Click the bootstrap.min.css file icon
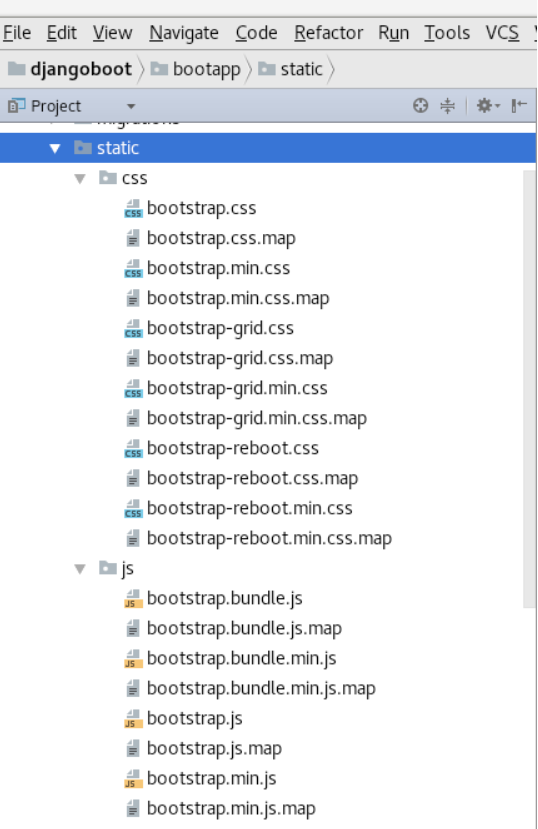The height and width of the screenshot is (829, 538). [133, 269]
